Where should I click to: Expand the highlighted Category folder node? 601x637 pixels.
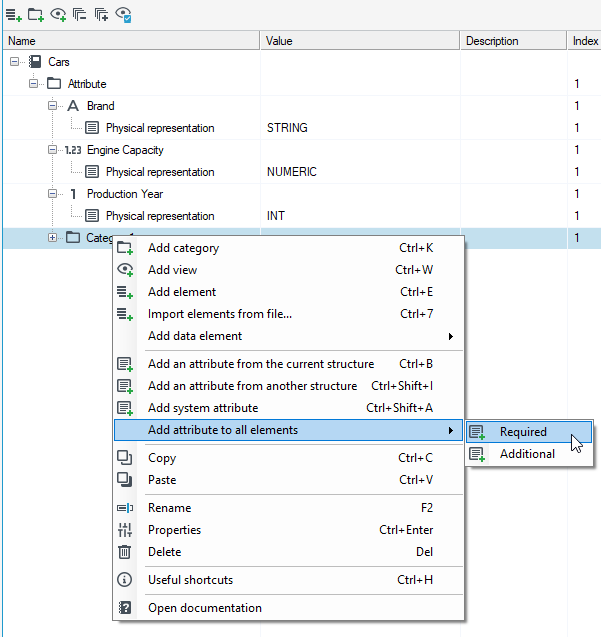pos(52,238)
